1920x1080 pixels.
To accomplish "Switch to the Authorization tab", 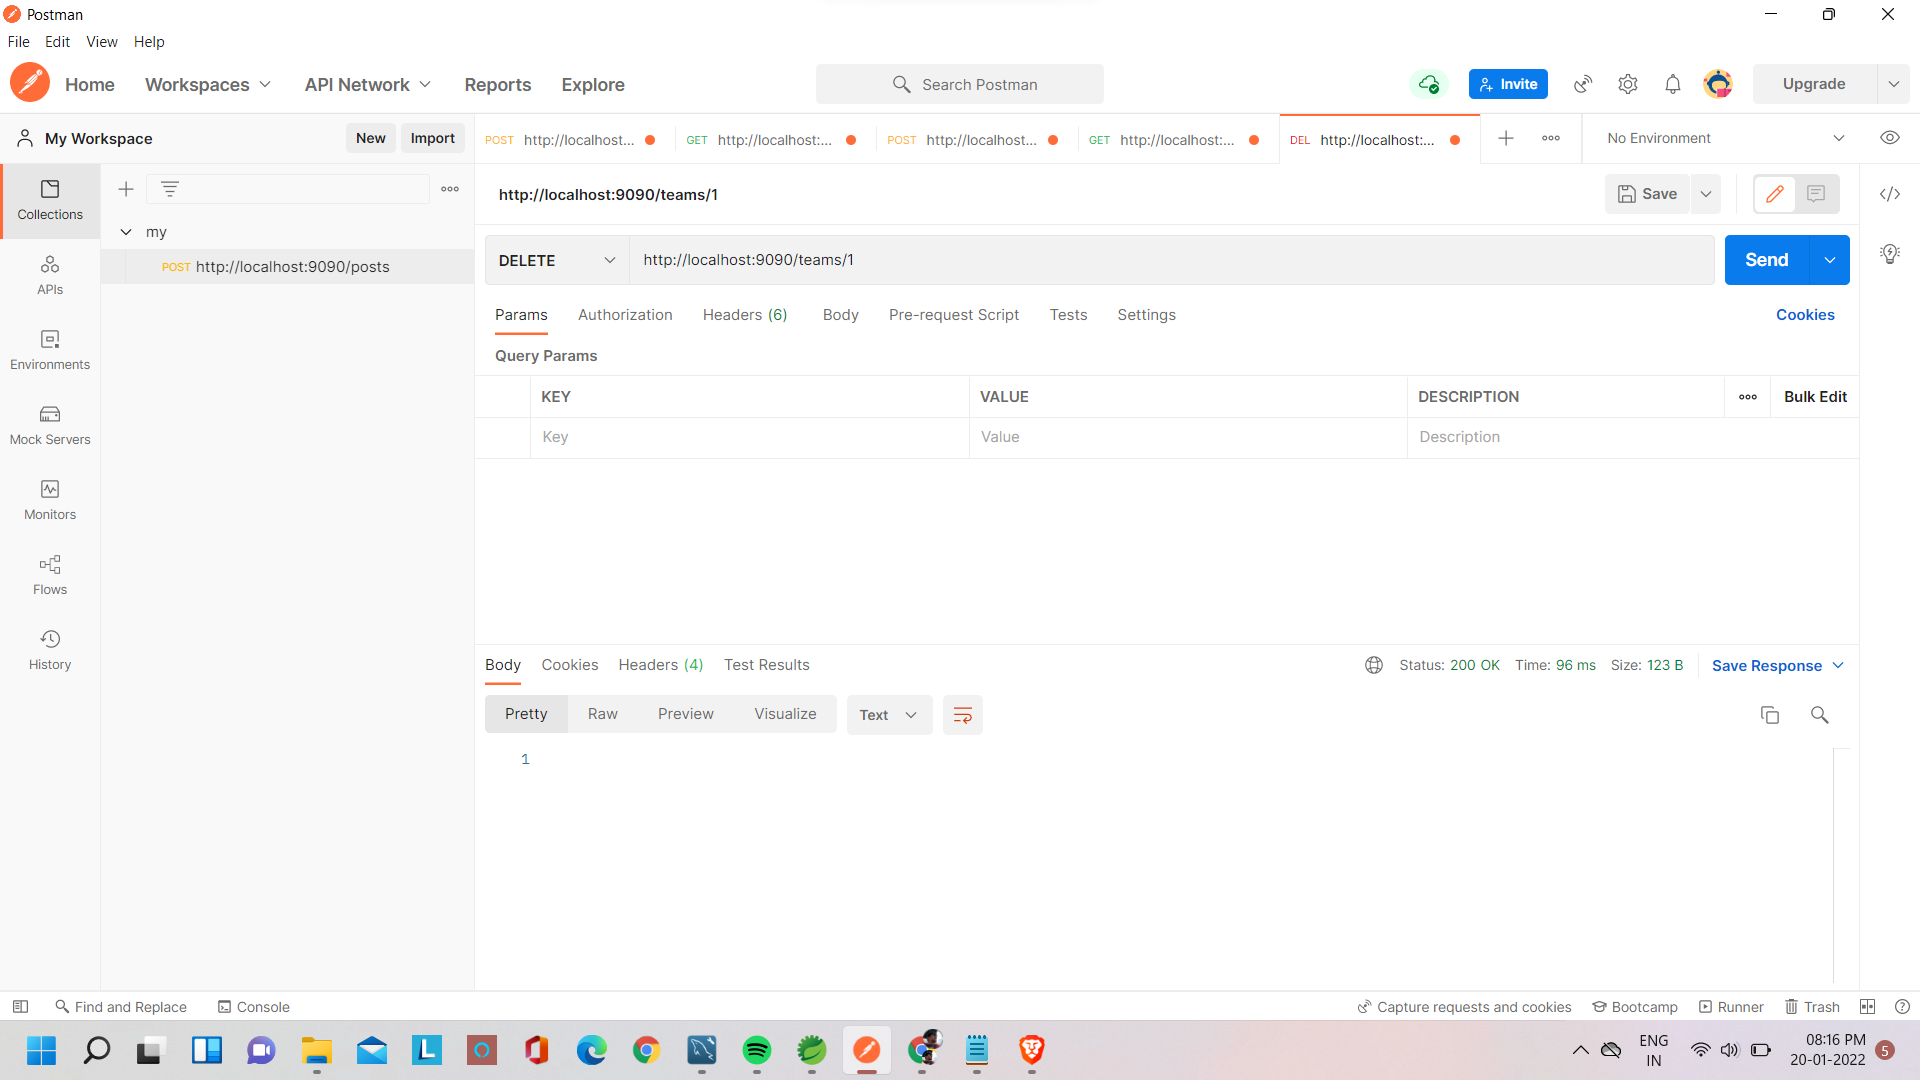I will pyautogui.click(x=624, y=314).
